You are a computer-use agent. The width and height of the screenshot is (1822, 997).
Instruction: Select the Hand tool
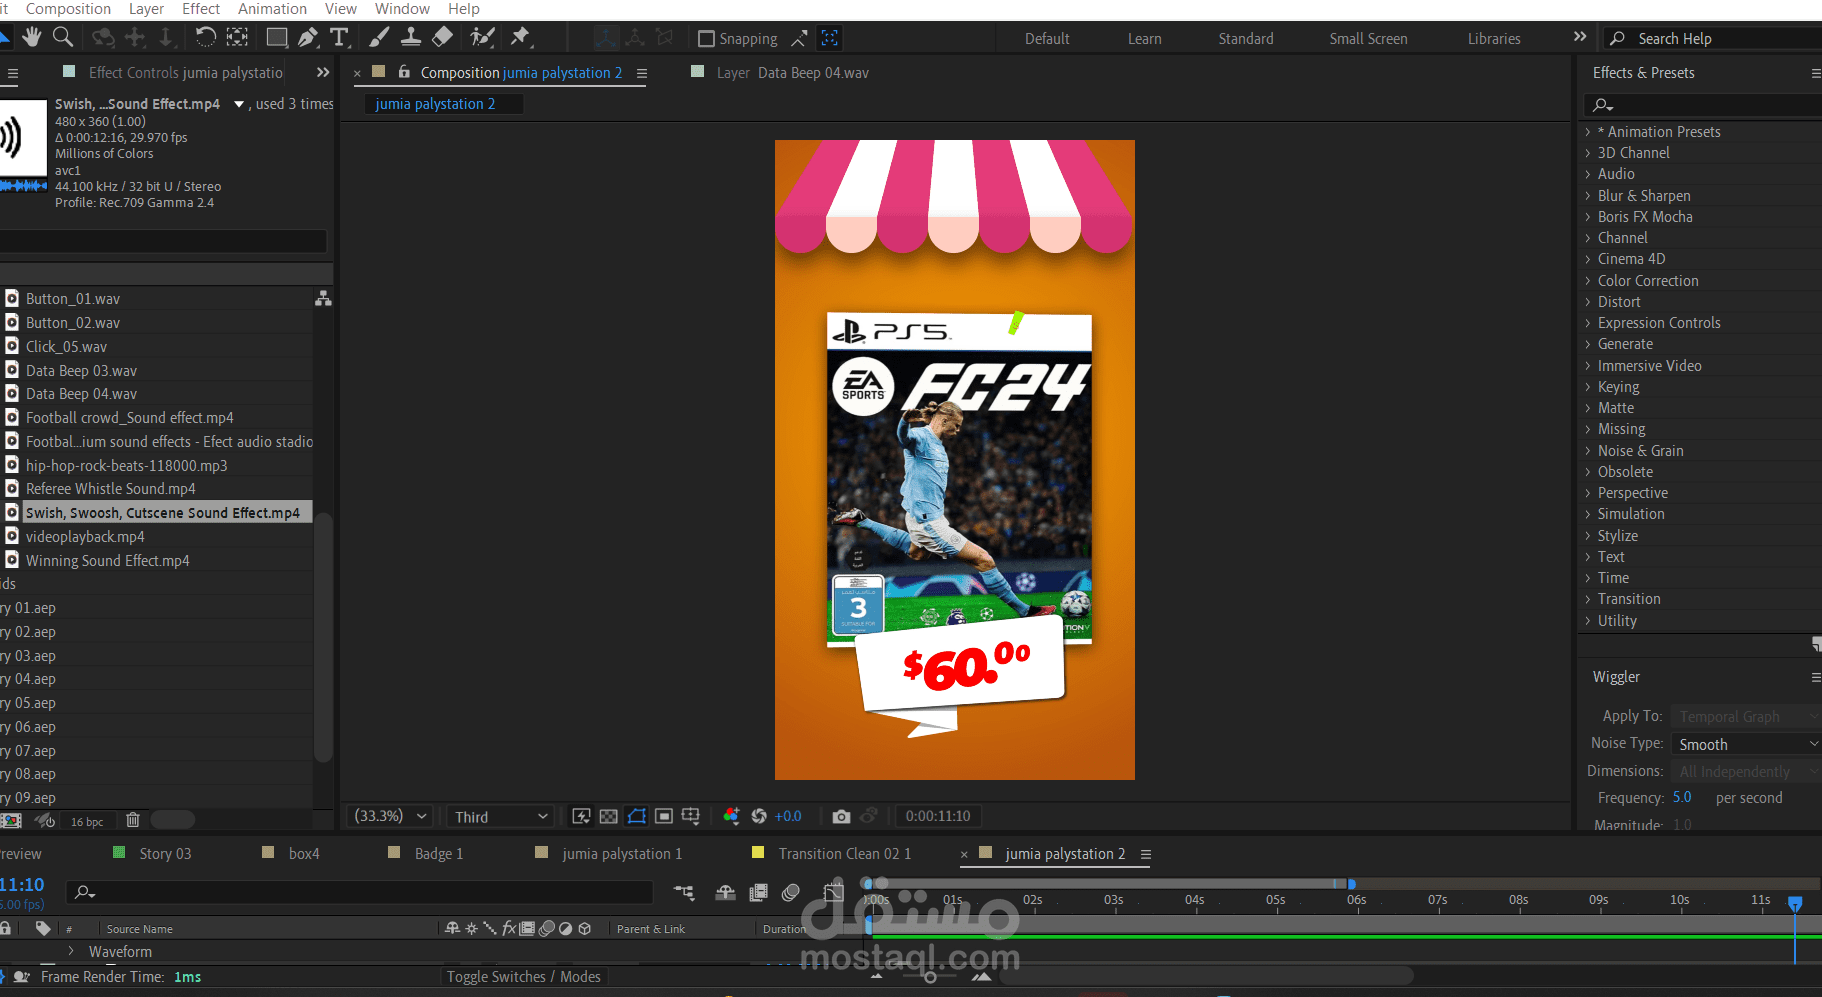(x=33, y=37)
